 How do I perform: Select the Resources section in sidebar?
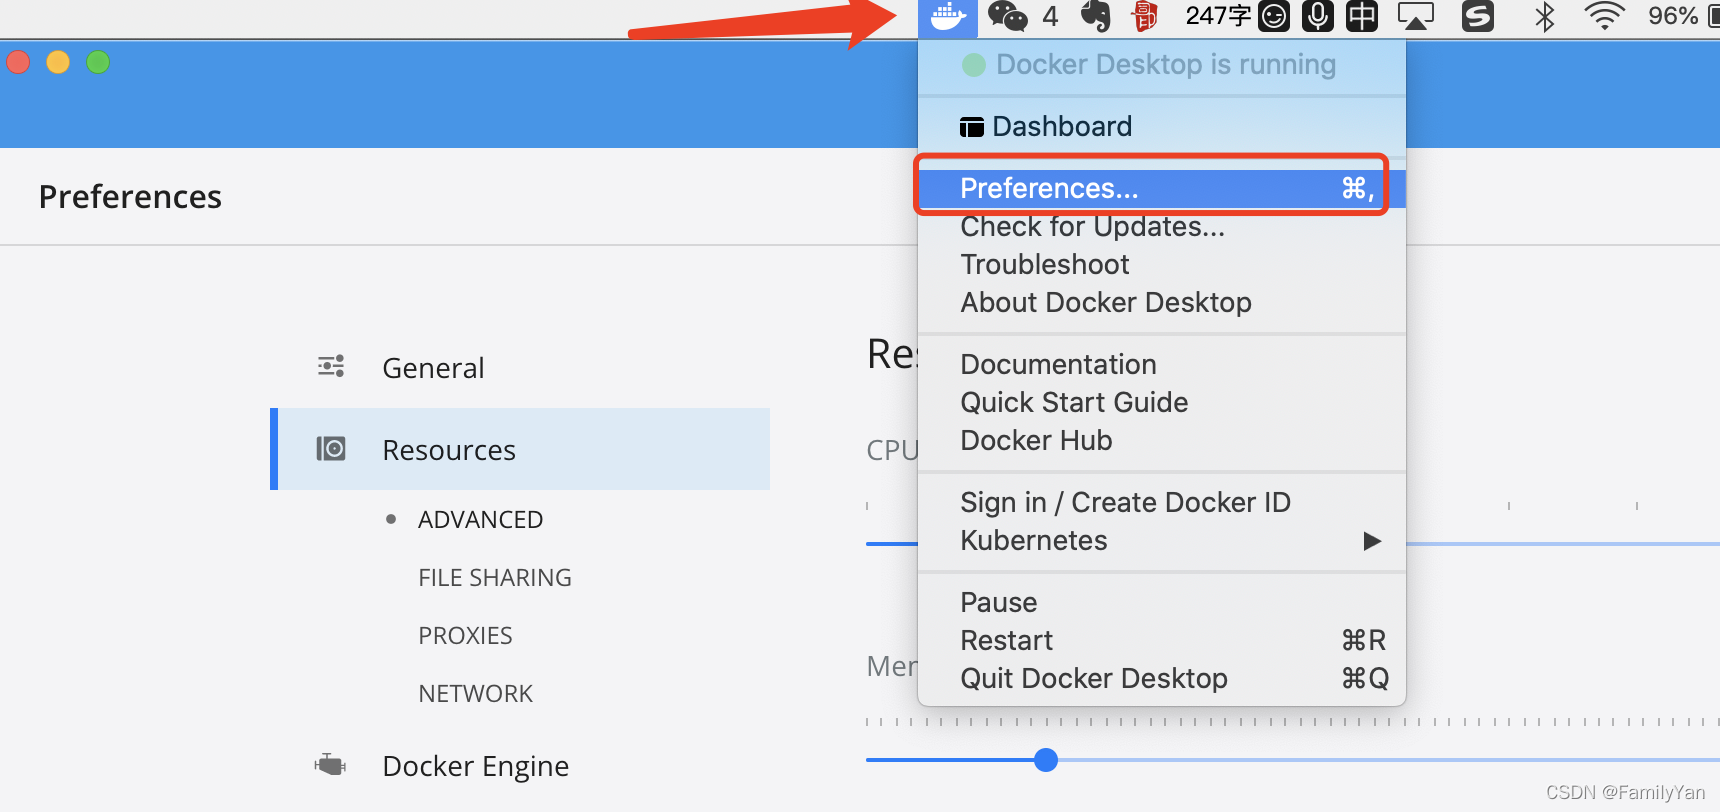tap(520, 449)
